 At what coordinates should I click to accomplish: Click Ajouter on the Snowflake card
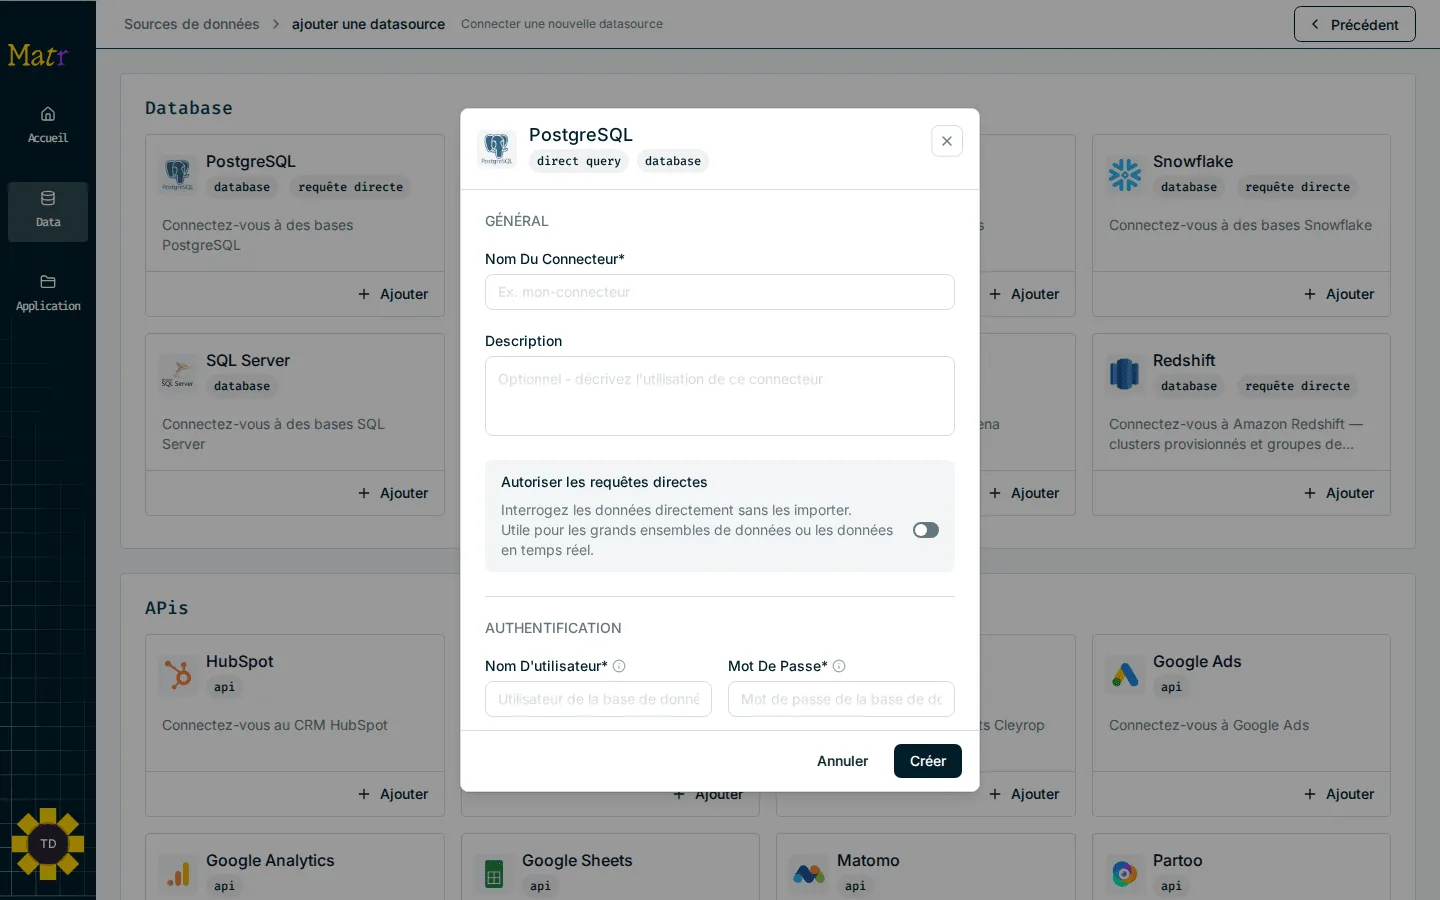pos(1339,294)
